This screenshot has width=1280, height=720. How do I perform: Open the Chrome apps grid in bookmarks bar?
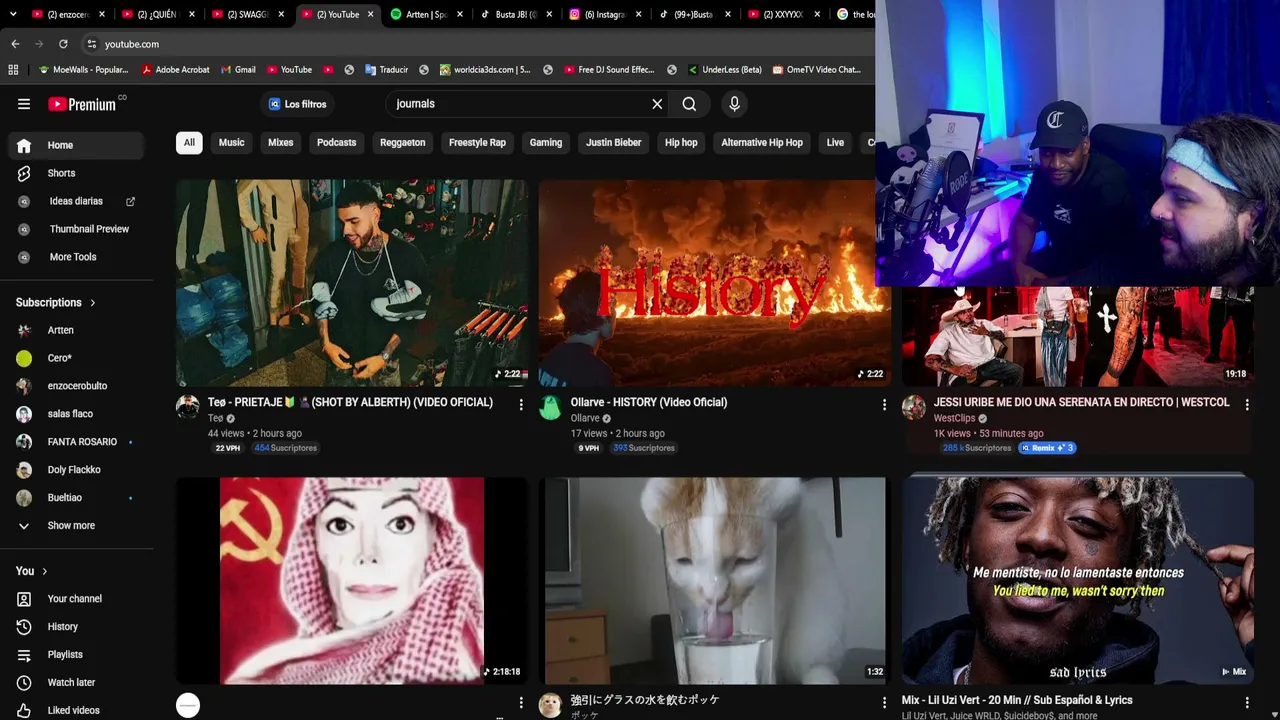pos(13,70)
